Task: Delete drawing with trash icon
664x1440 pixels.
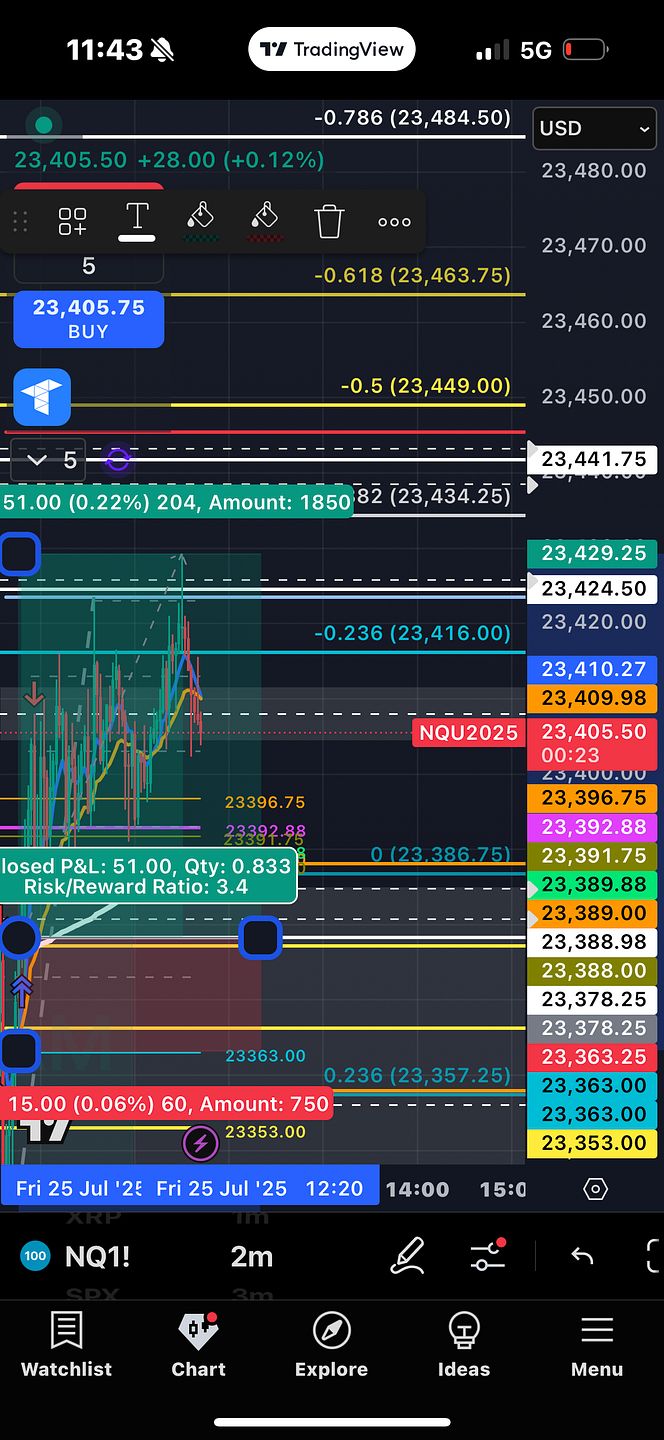Action: [x=329, y=221]
